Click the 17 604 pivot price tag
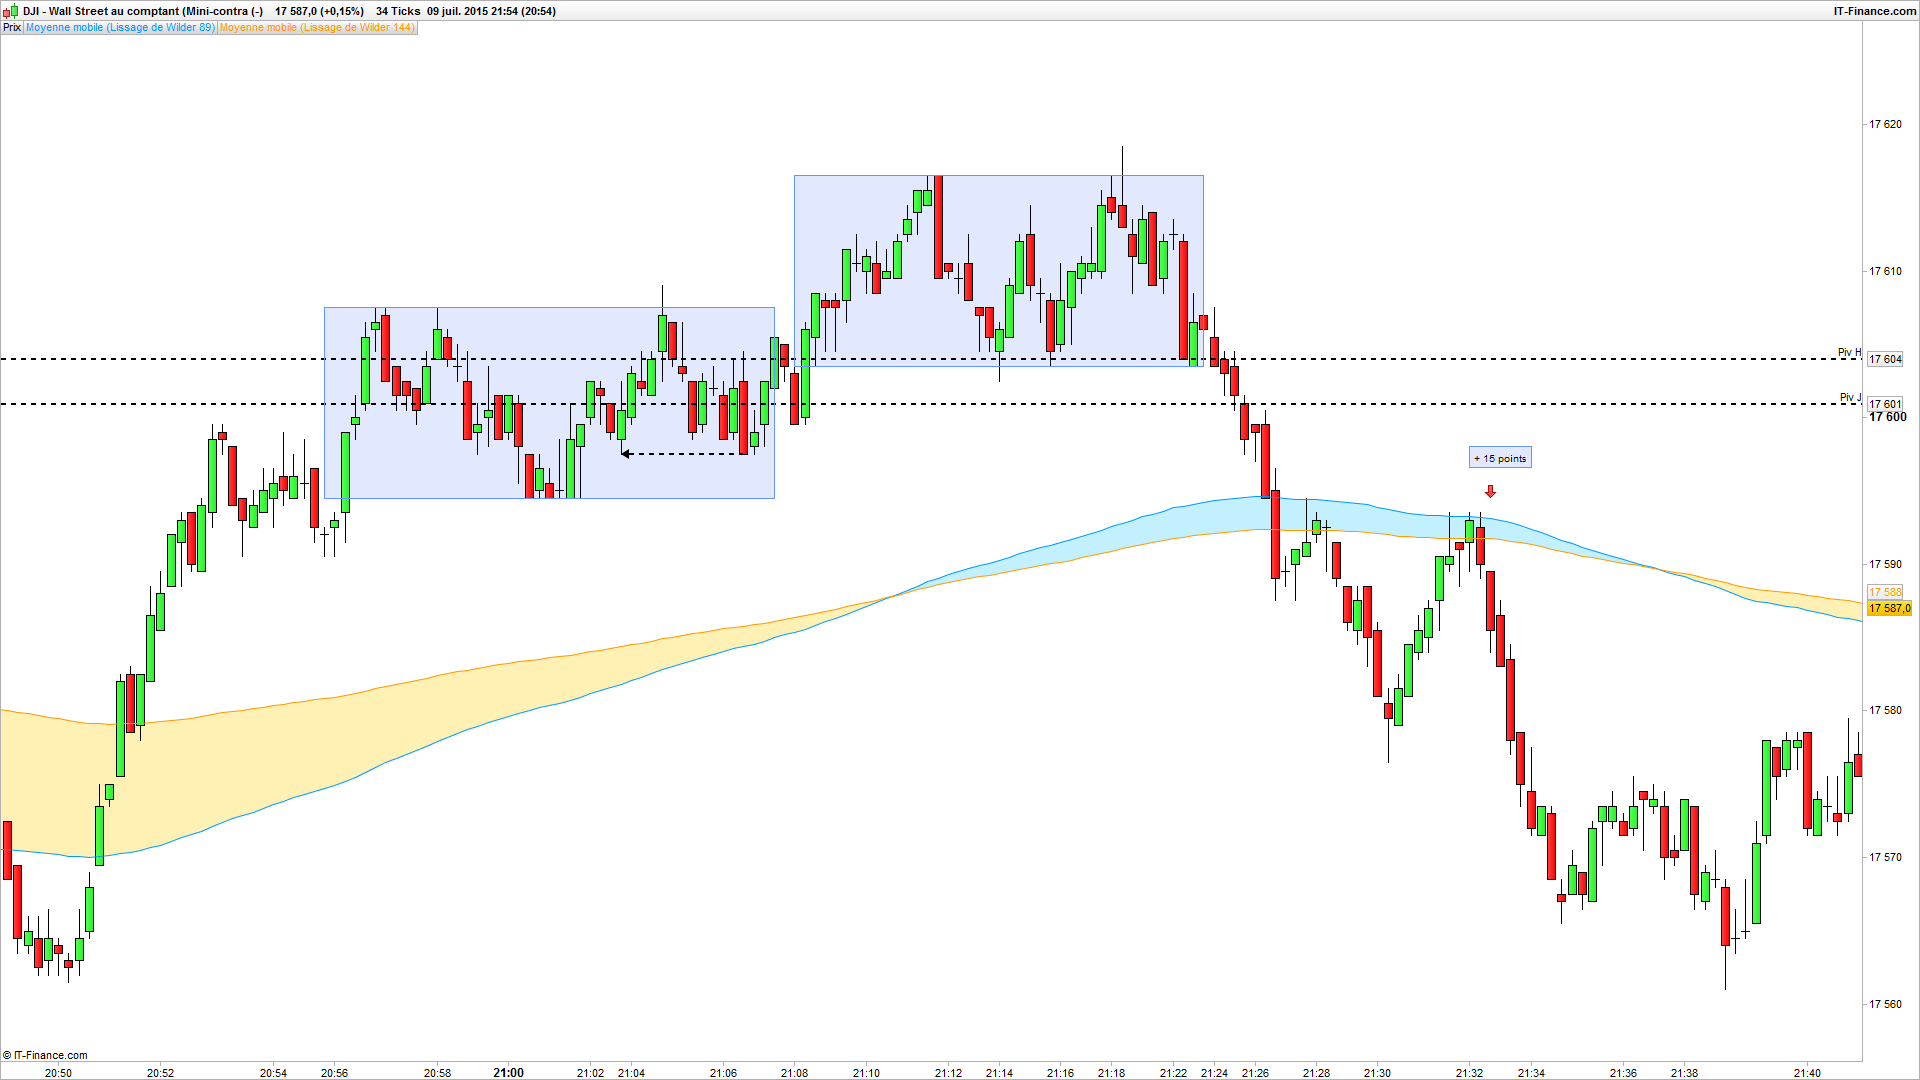The image size is (1920, 1080). point(1886,359)
